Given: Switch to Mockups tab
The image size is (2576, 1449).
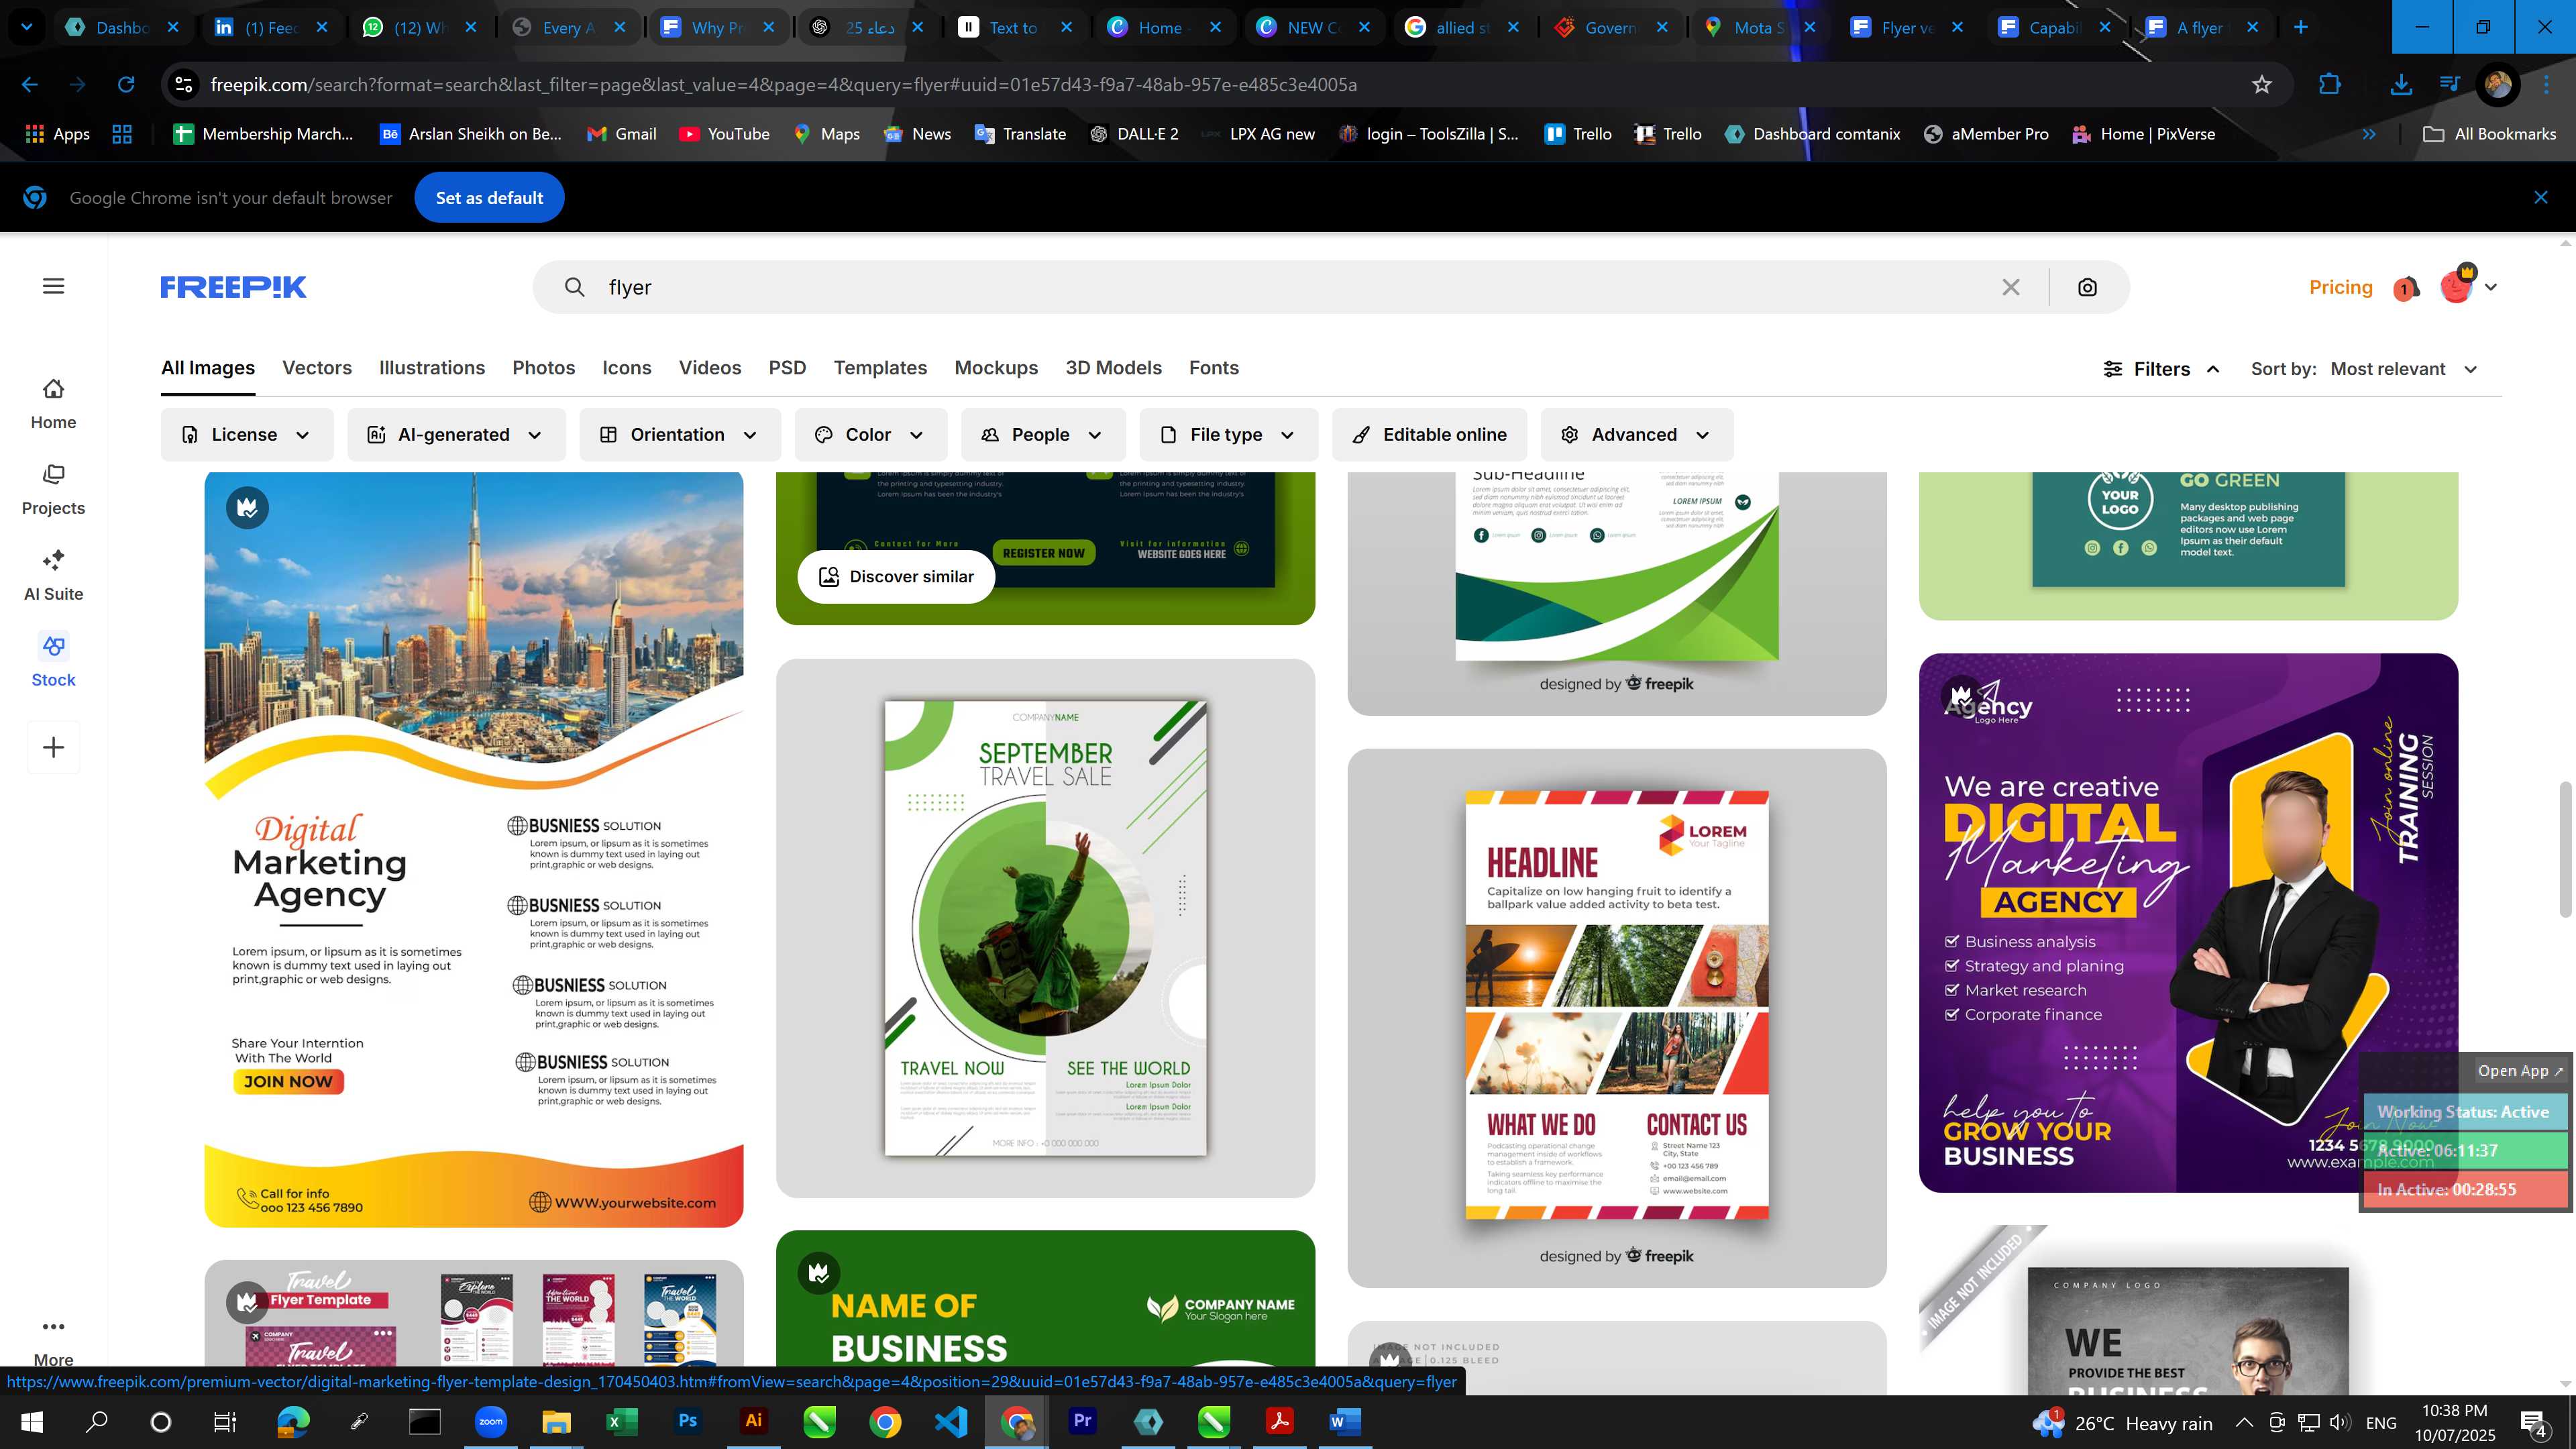Looking at the screenshot, I should 996,368.
